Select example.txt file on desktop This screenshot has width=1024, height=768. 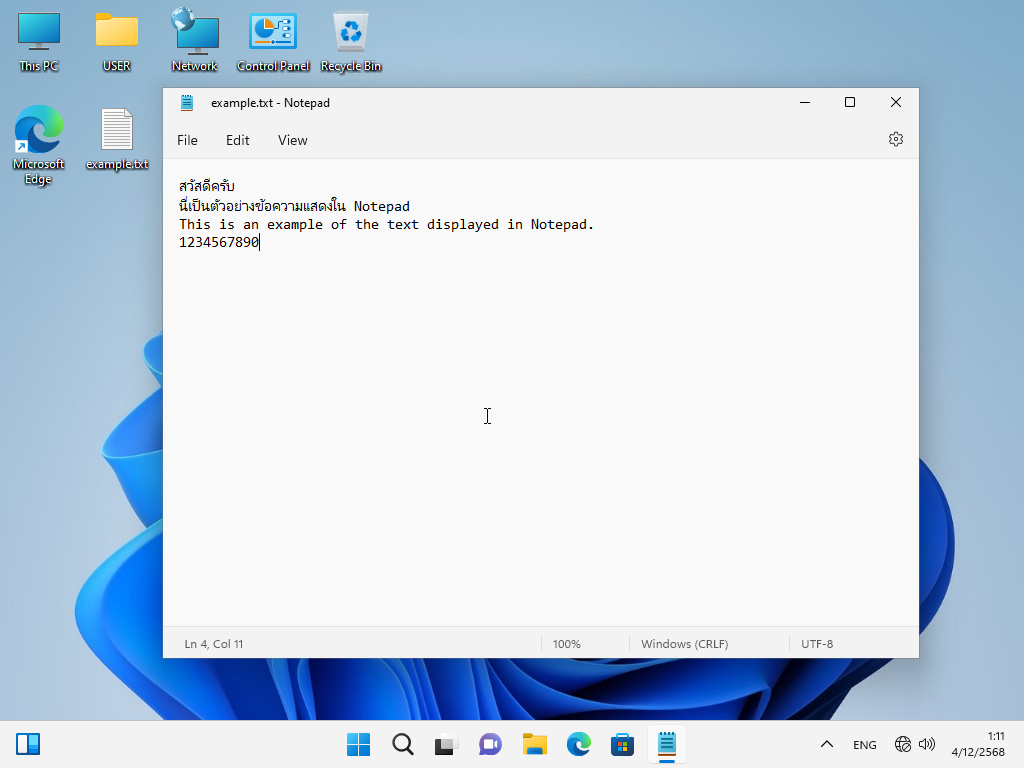point(117,140)
